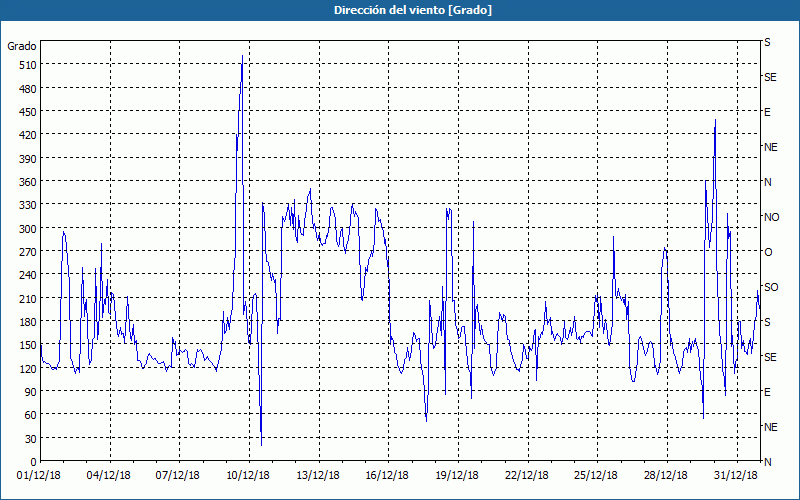The width and height of the screenshot is (800, 500).
Task: Select the 07/12/18 date label
Action: [x=178, y=476]
